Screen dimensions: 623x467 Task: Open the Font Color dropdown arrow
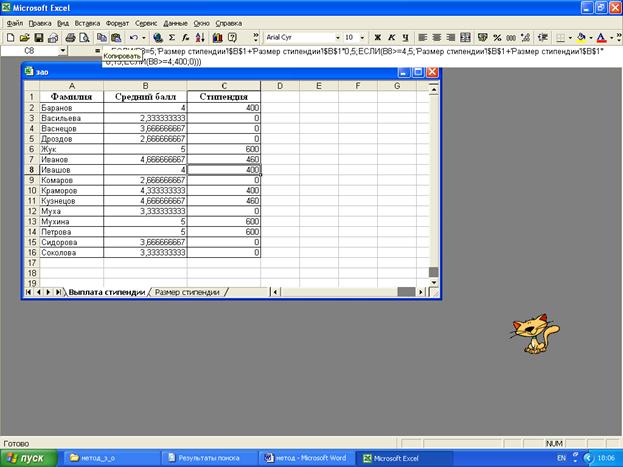click(611, 38)
